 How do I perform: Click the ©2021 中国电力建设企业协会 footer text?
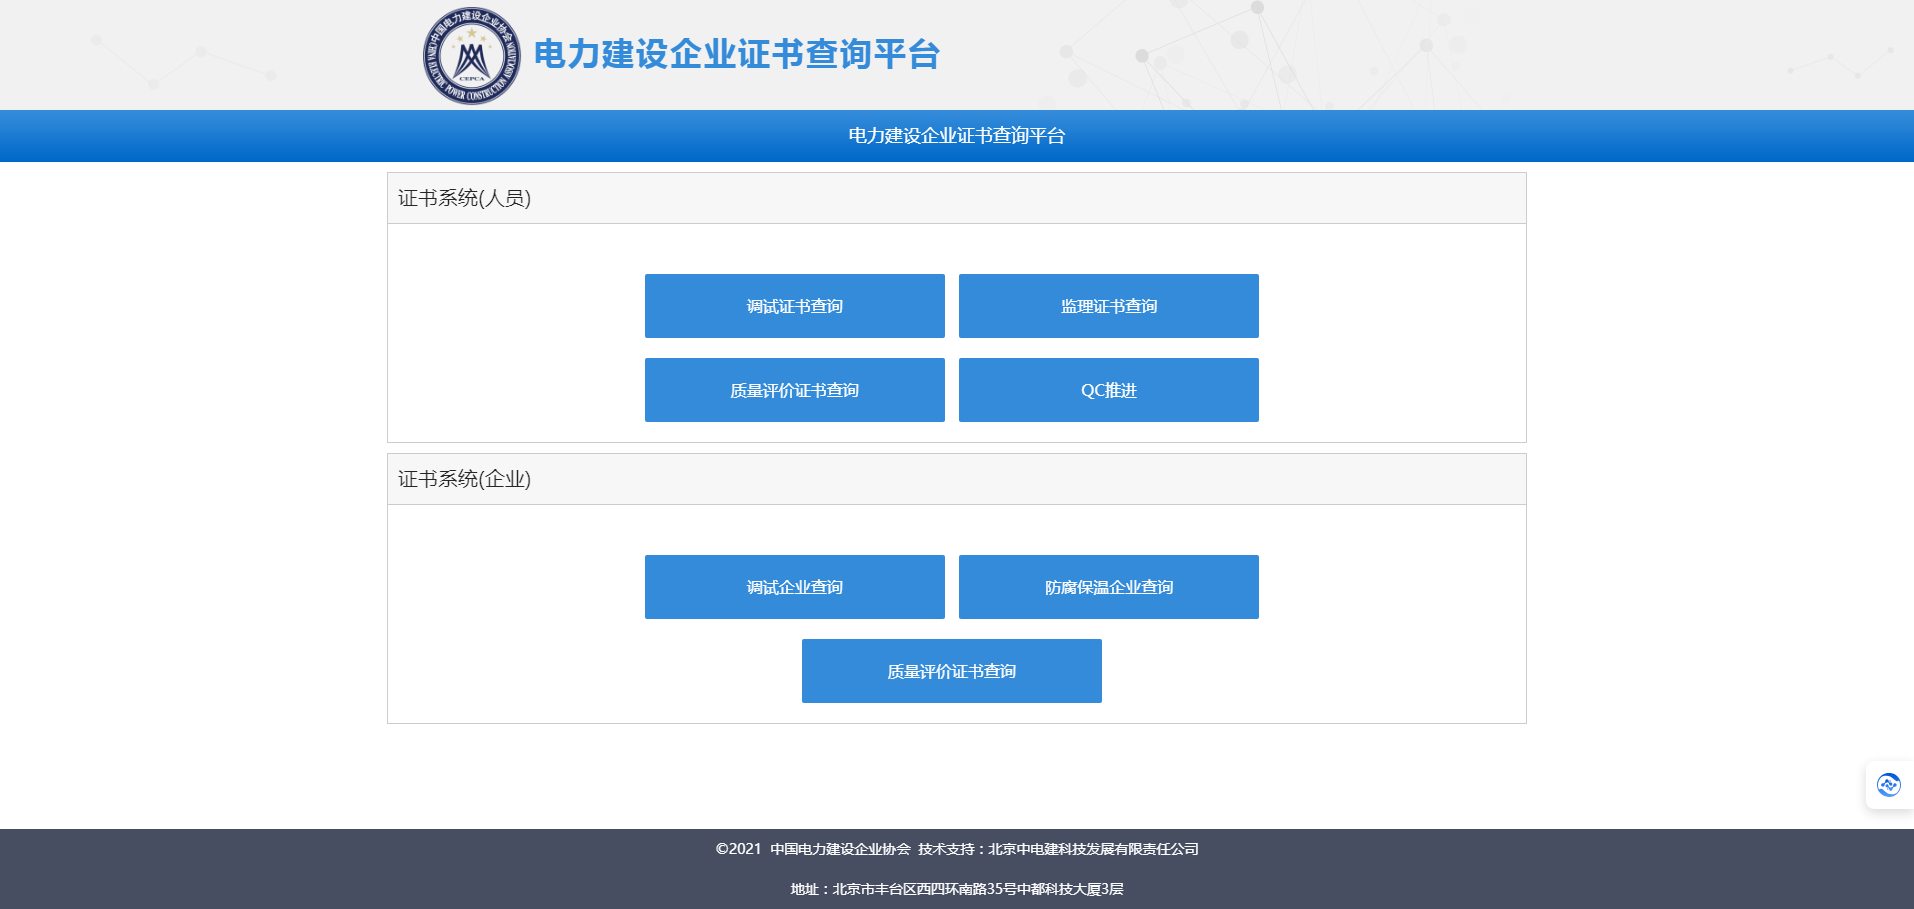click(x=813, y=849)
